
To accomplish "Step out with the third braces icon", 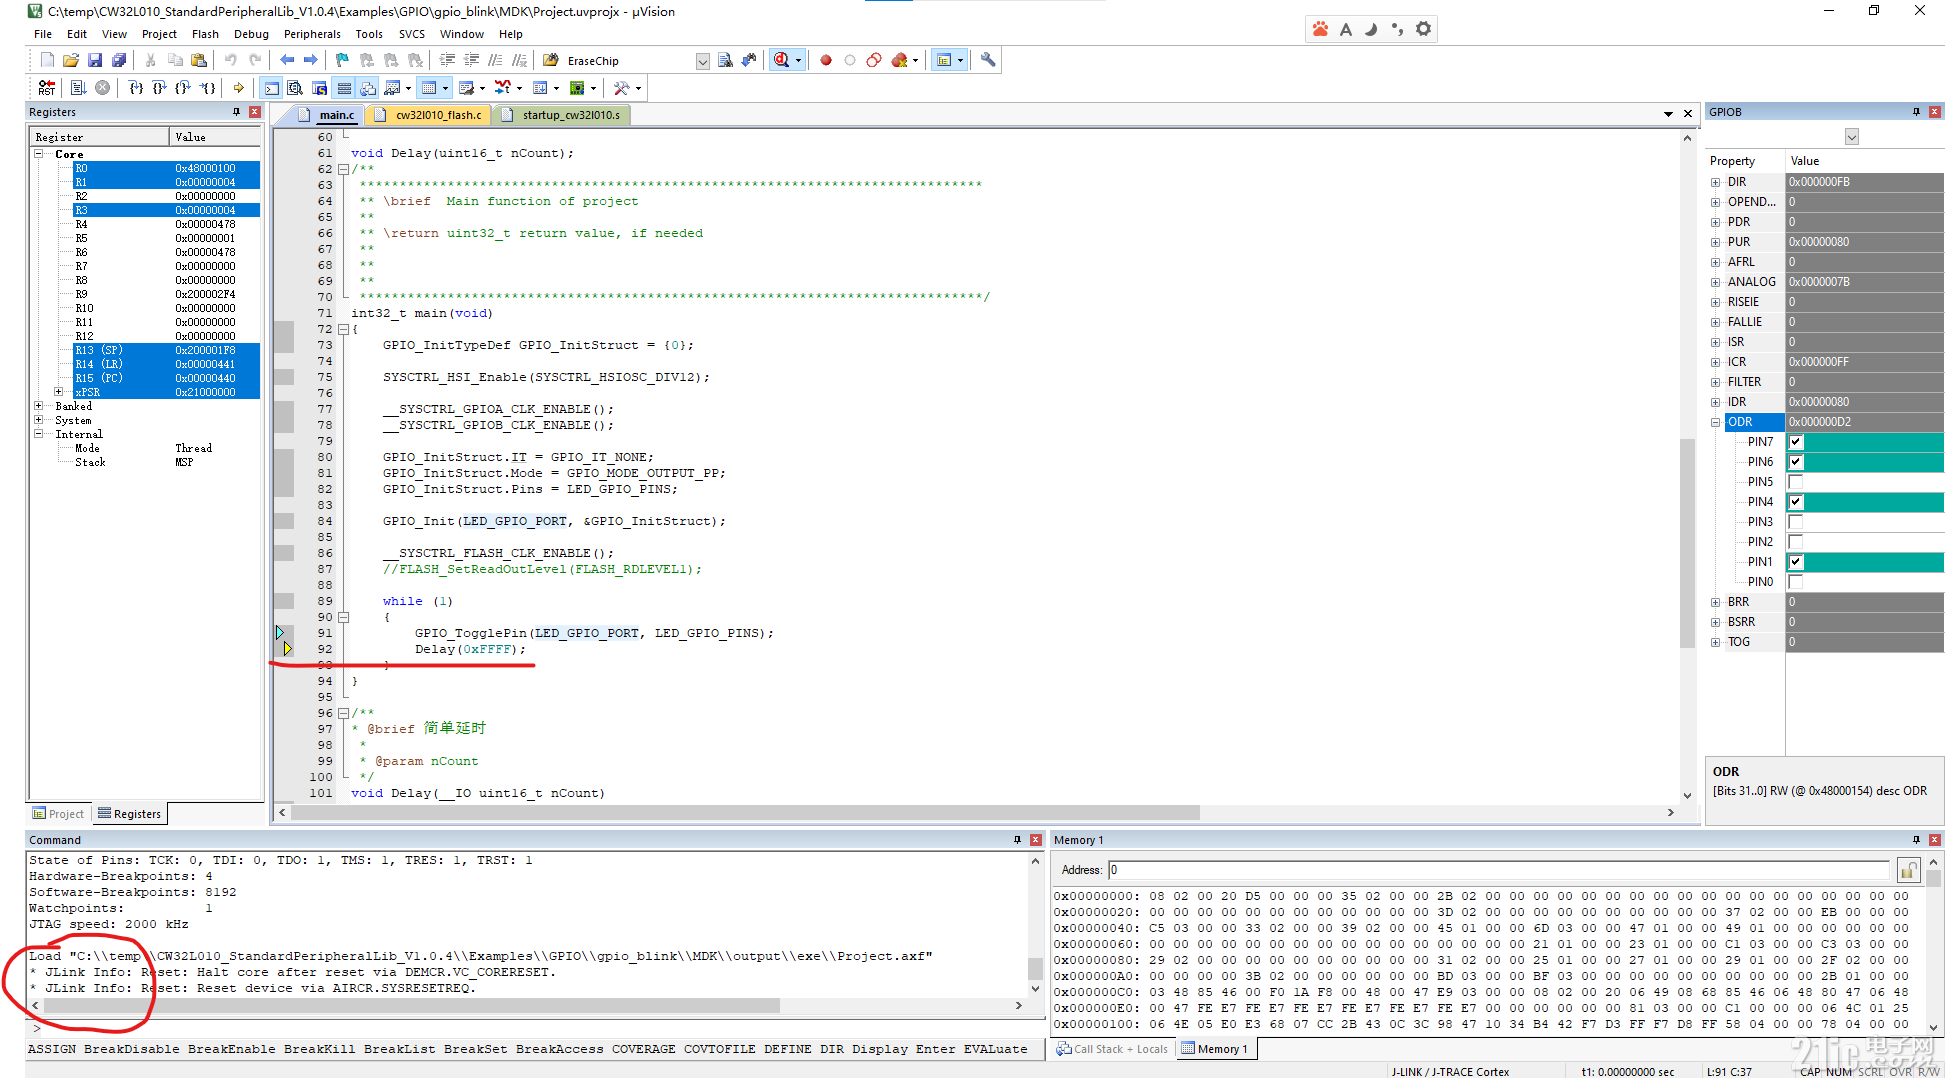I will (183, 88).
